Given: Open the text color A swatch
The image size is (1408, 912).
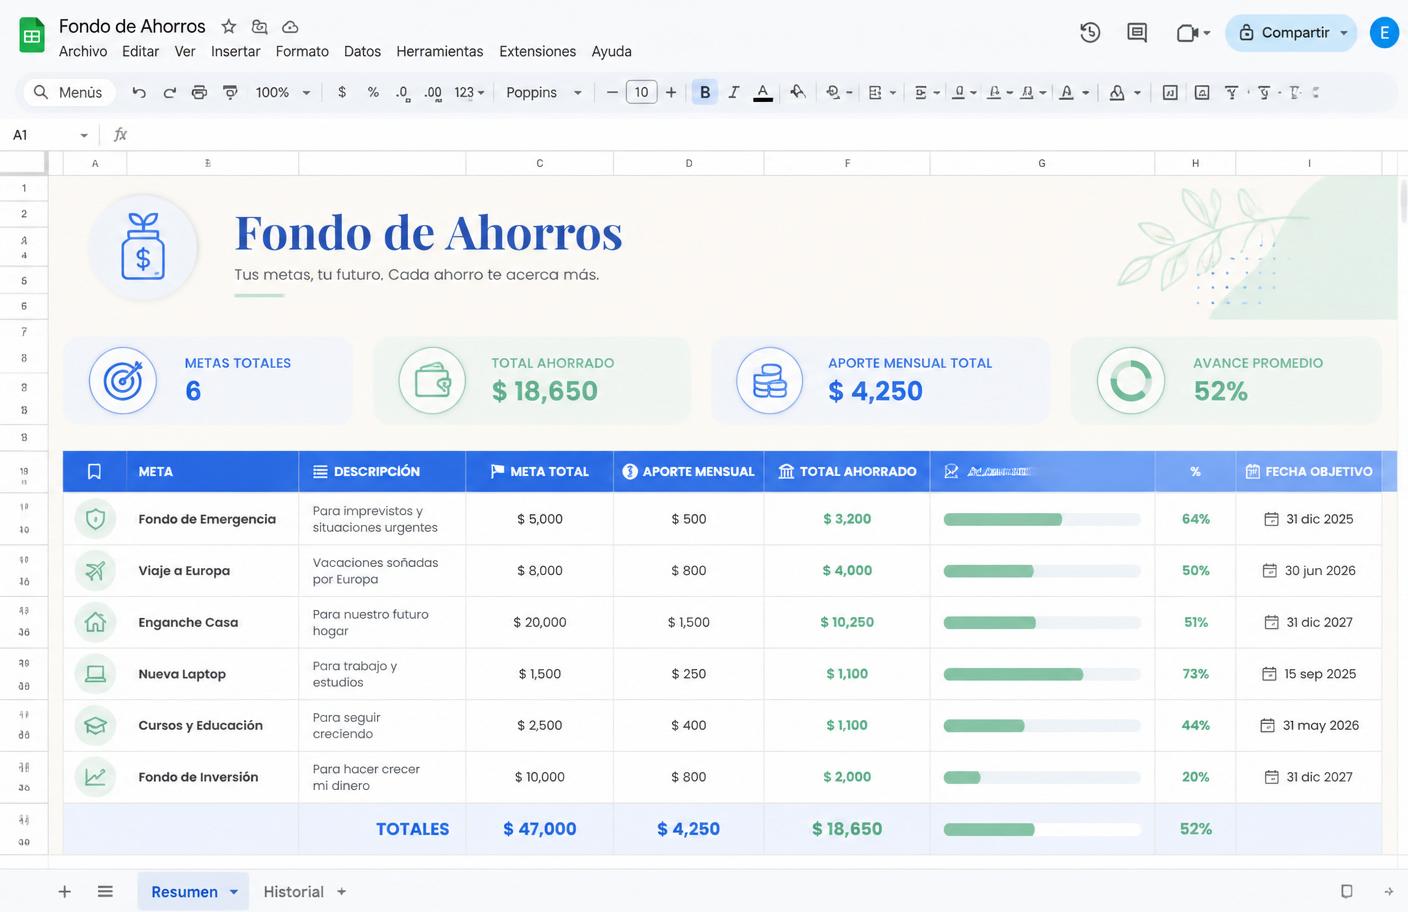Looking at the screenshot, I should pyautogui.click(x=763, y=92).
